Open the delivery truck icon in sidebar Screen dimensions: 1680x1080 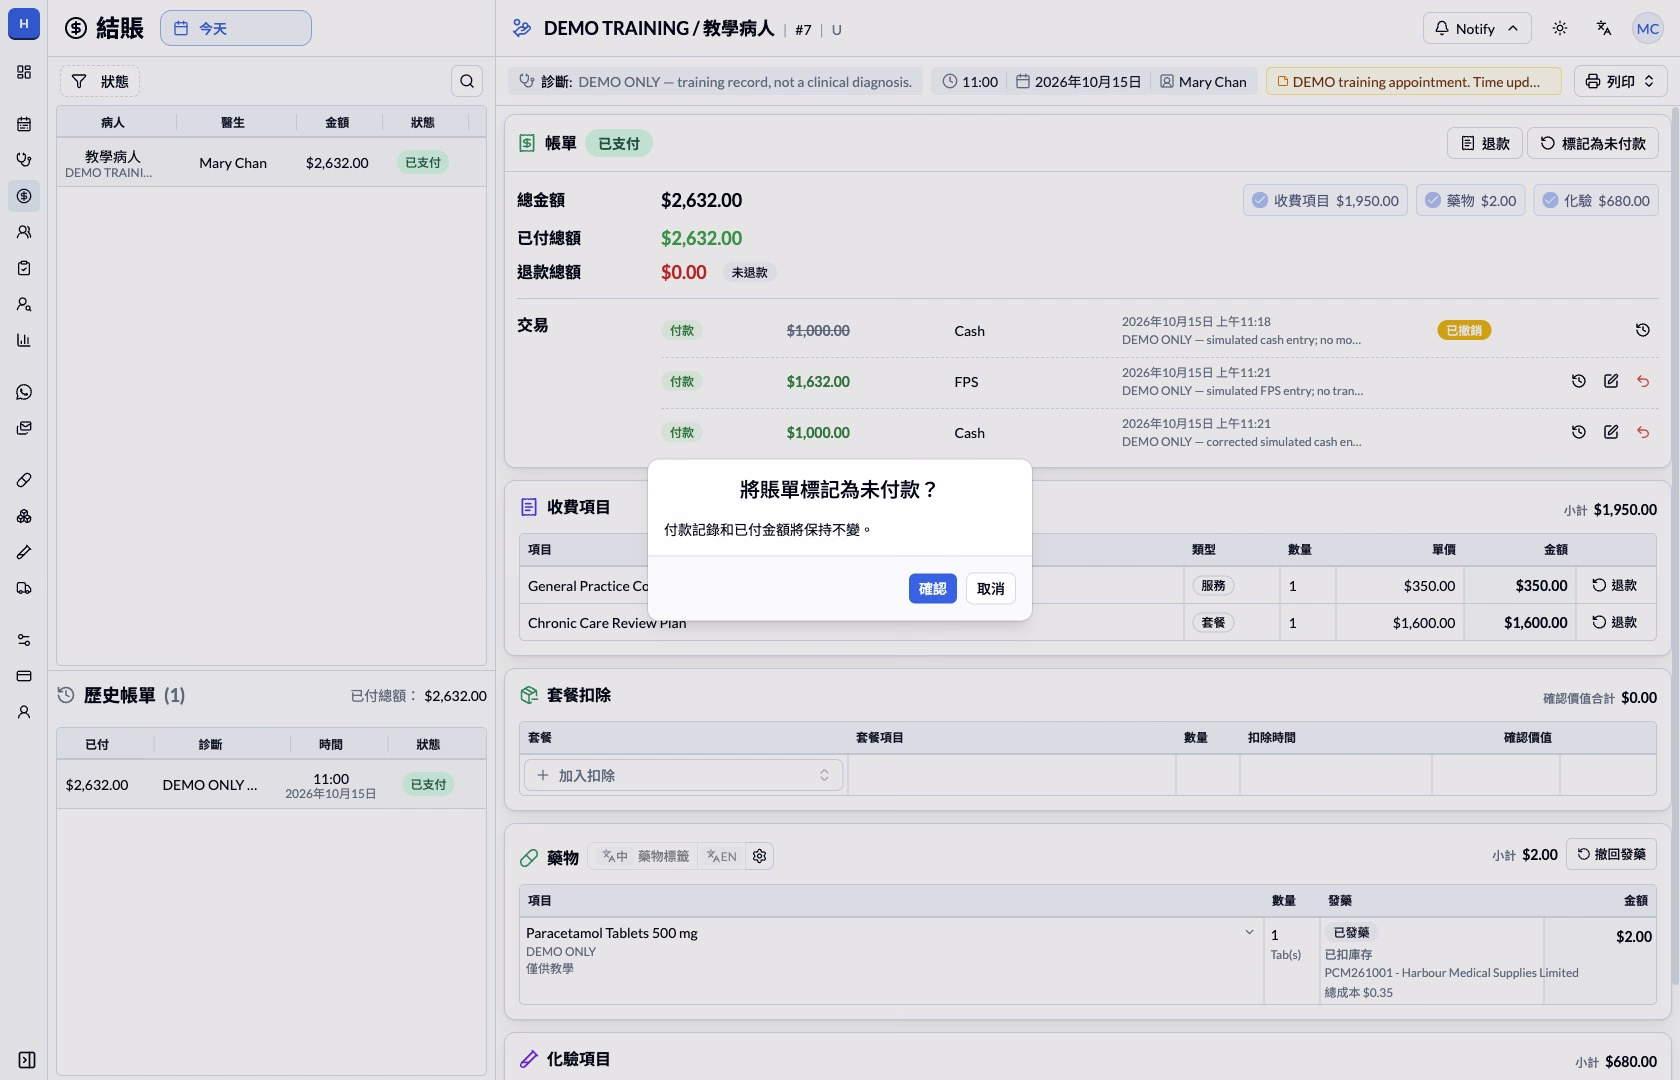[x=24, y=588]
